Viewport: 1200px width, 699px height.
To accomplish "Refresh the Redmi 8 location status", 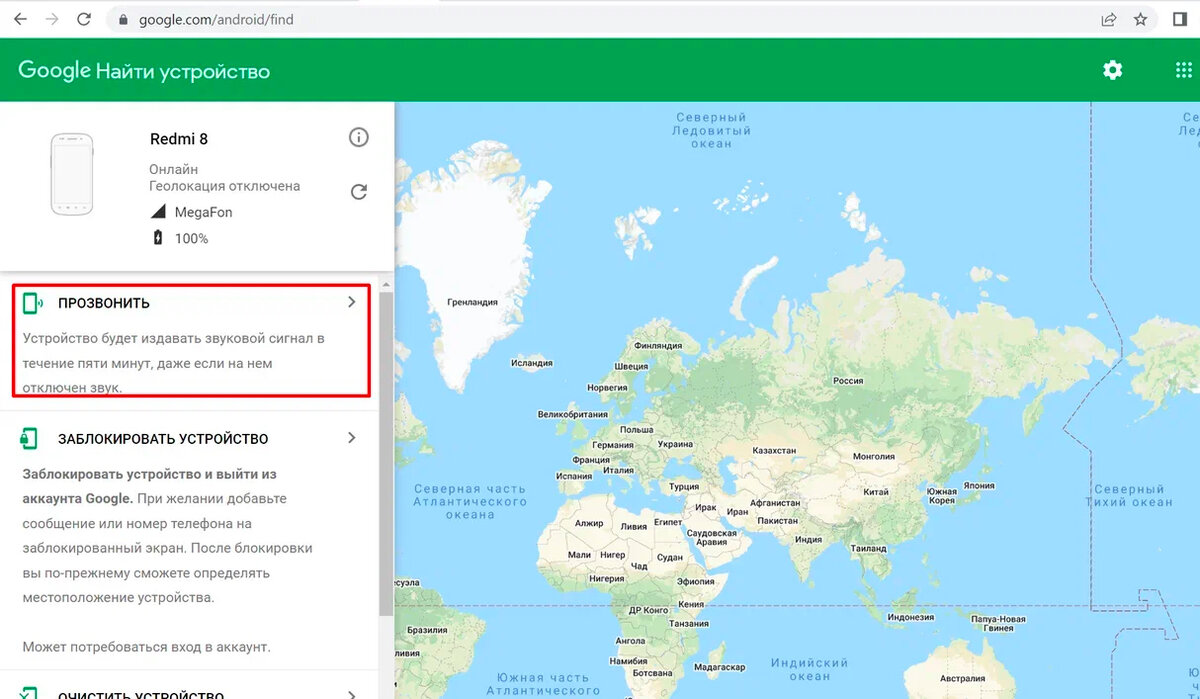I will 359,191.
